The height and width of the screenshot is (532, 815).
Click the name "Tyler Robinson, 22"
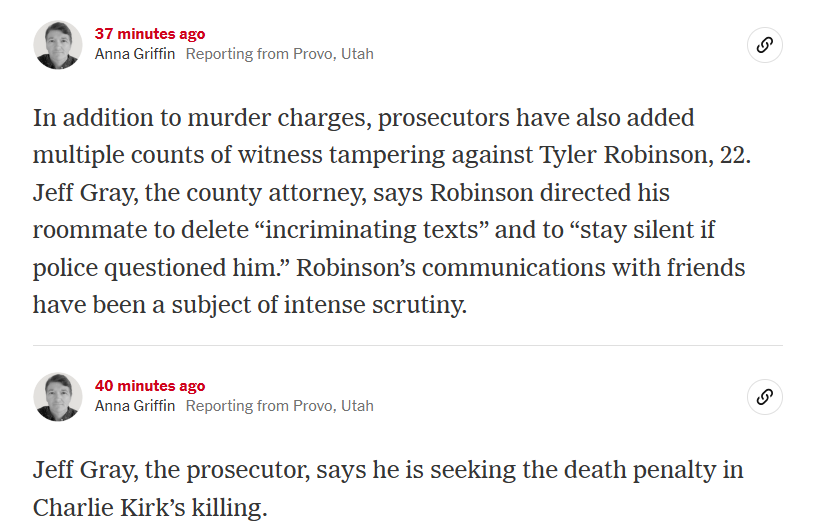[x=643, y=155]
